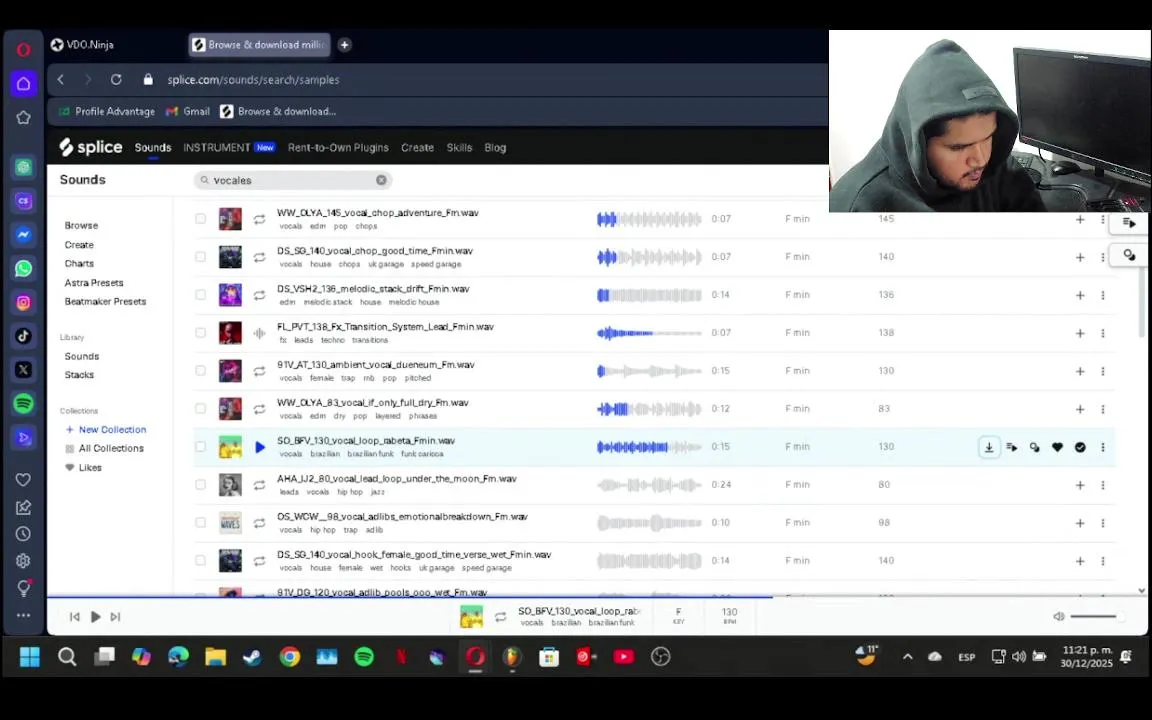The width and height of the screenshot is (1152, 720).
Task: Open Opera sidebar settings gear
Action: 24,561
